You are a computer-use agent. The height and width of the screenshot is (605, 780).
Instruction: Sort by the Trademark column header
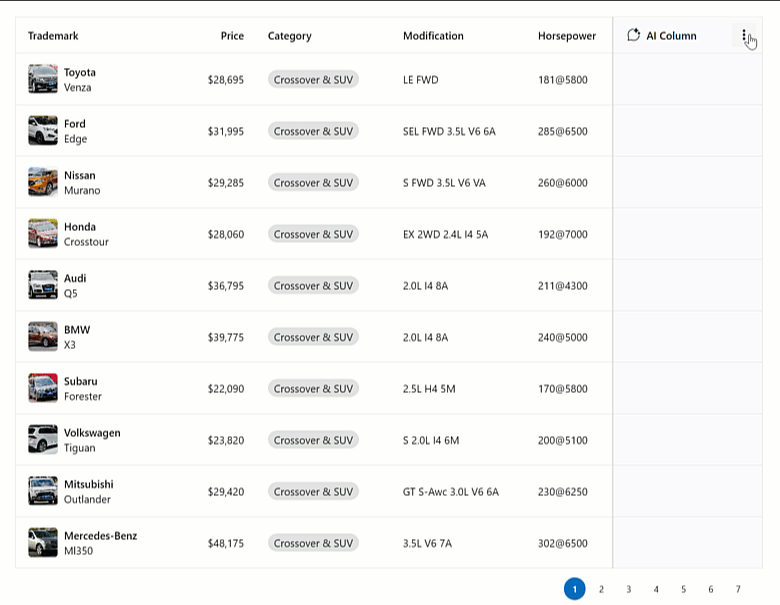coord(53,36)
